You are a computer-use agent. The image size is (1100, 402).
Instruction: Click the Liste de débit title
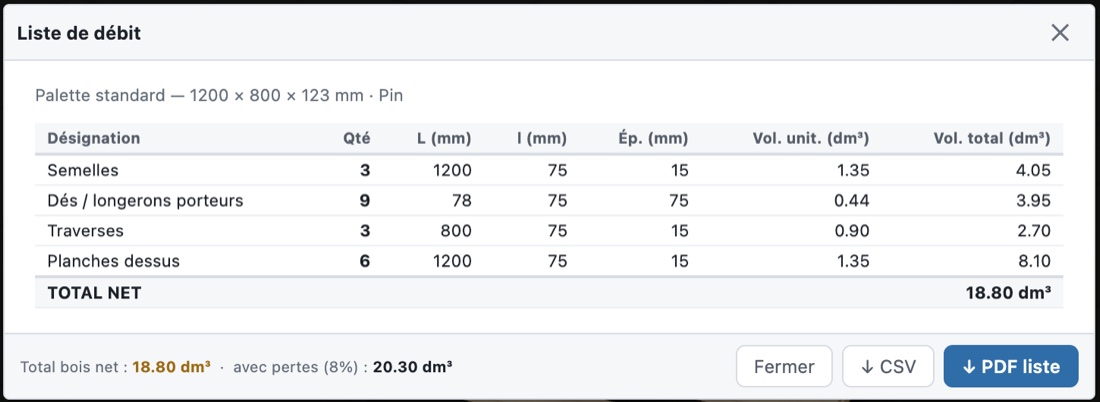coord(79,33)
